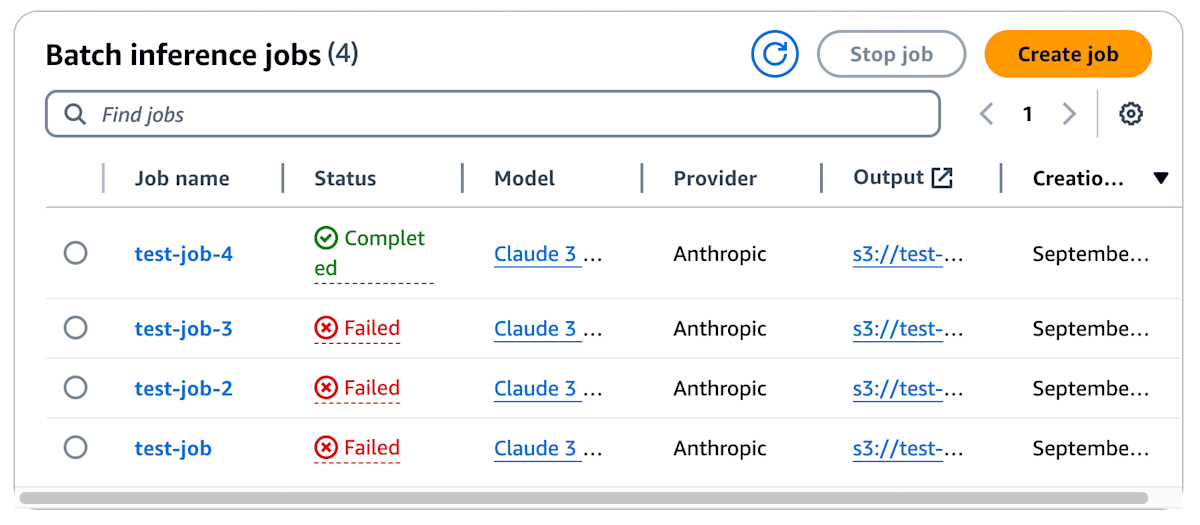Select the test-job-3 radio button
This screenshot has width=1200, height=525.
pos(75,328)
